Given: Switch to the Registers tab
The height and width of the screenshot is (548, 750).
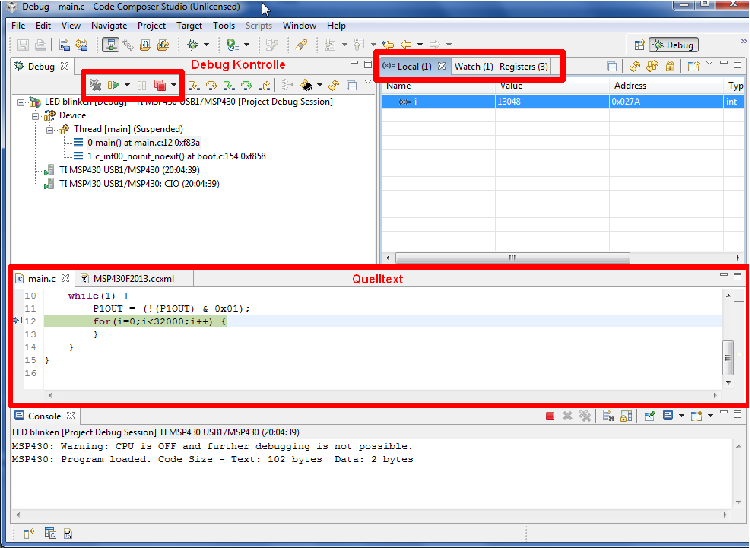Looking at the screenshot, I should [523, 66].
